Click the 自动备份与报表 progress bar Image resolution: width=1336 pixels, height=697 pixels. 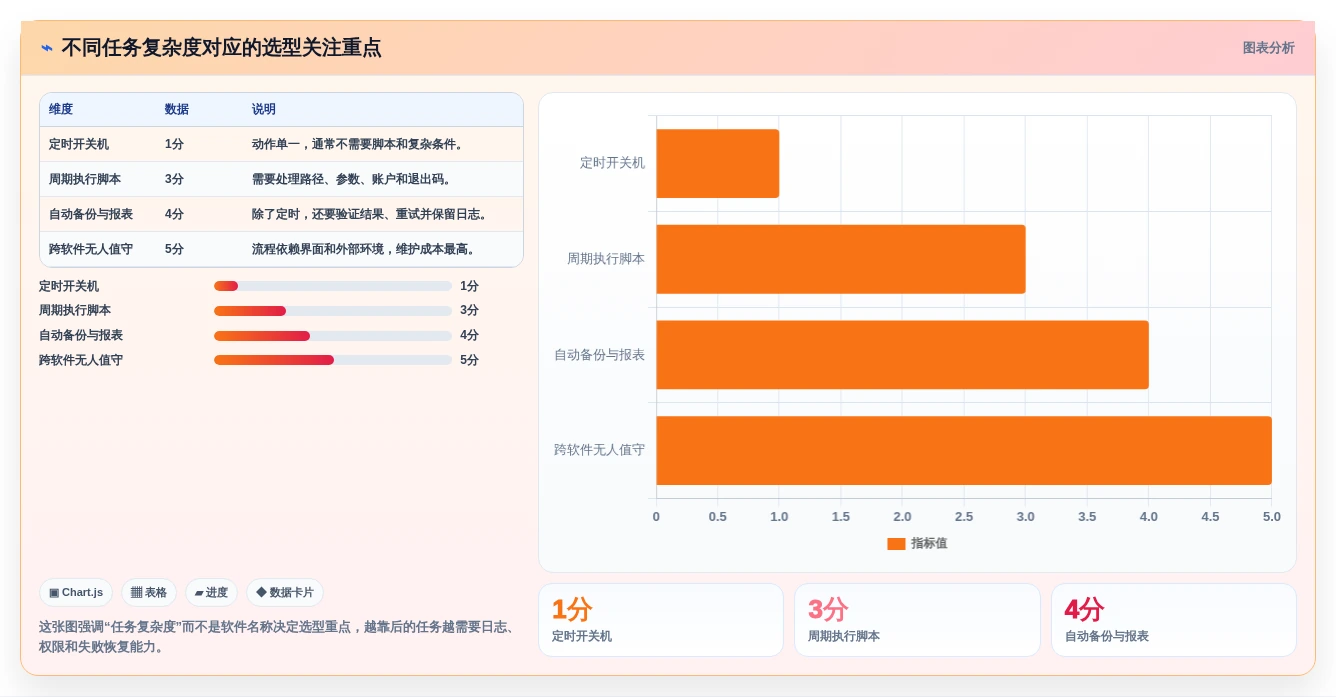click(333, 336)
